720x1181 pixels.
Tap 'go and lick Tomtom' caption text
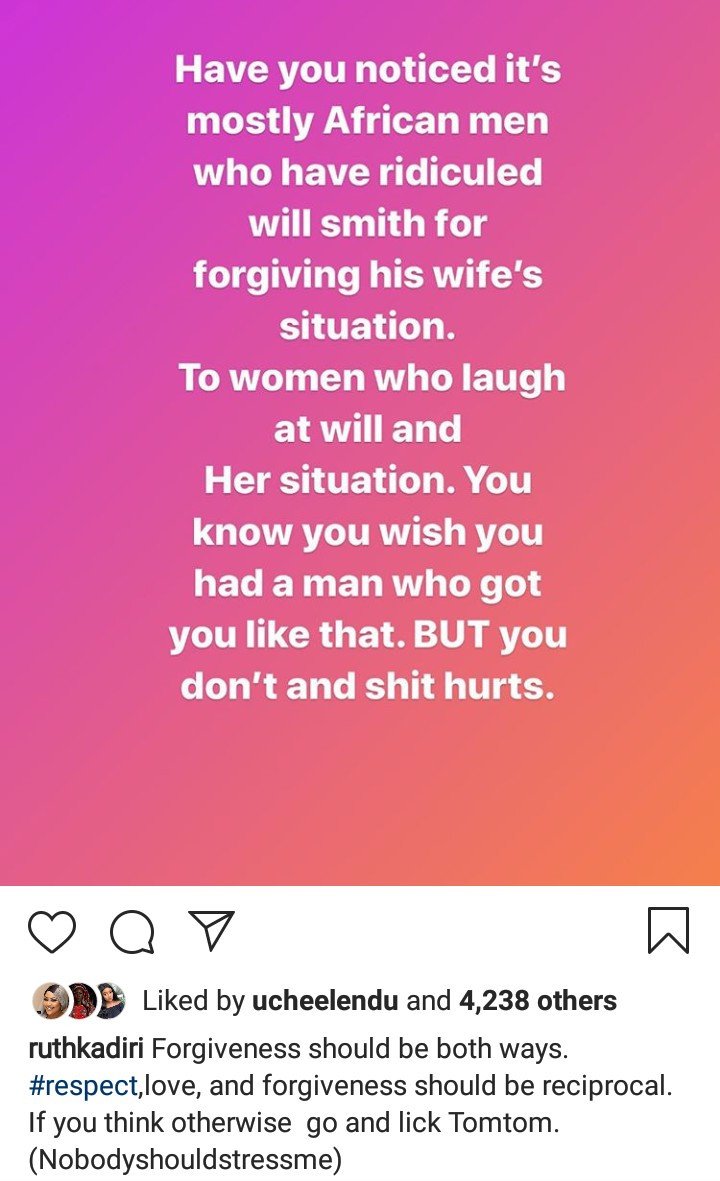pos(431,1122)
